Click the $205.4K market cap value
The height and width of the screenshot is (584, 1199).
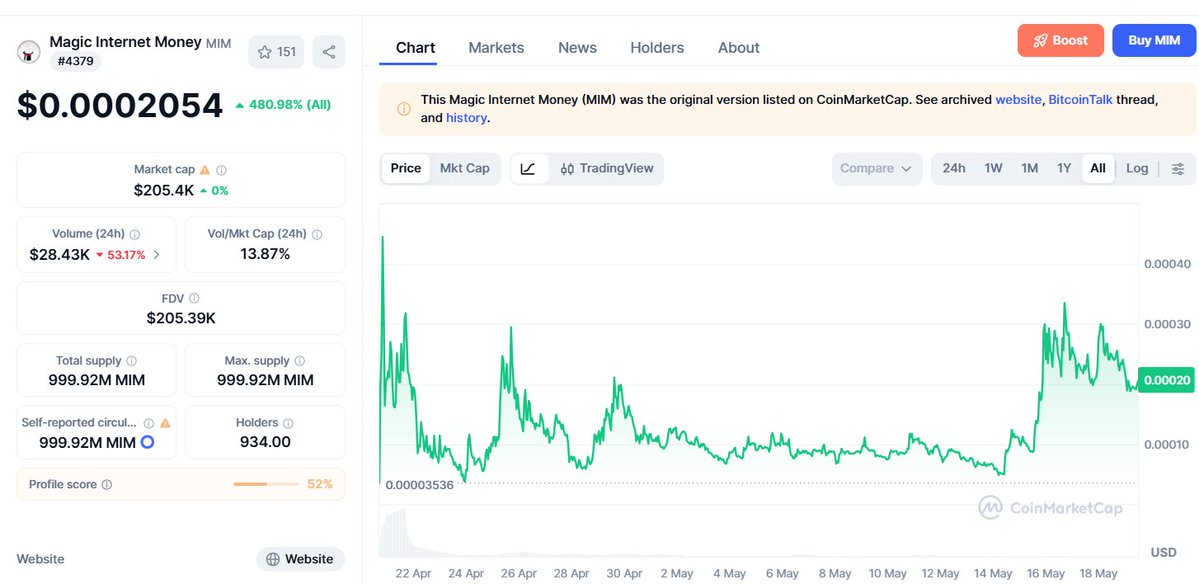[164, 190]
